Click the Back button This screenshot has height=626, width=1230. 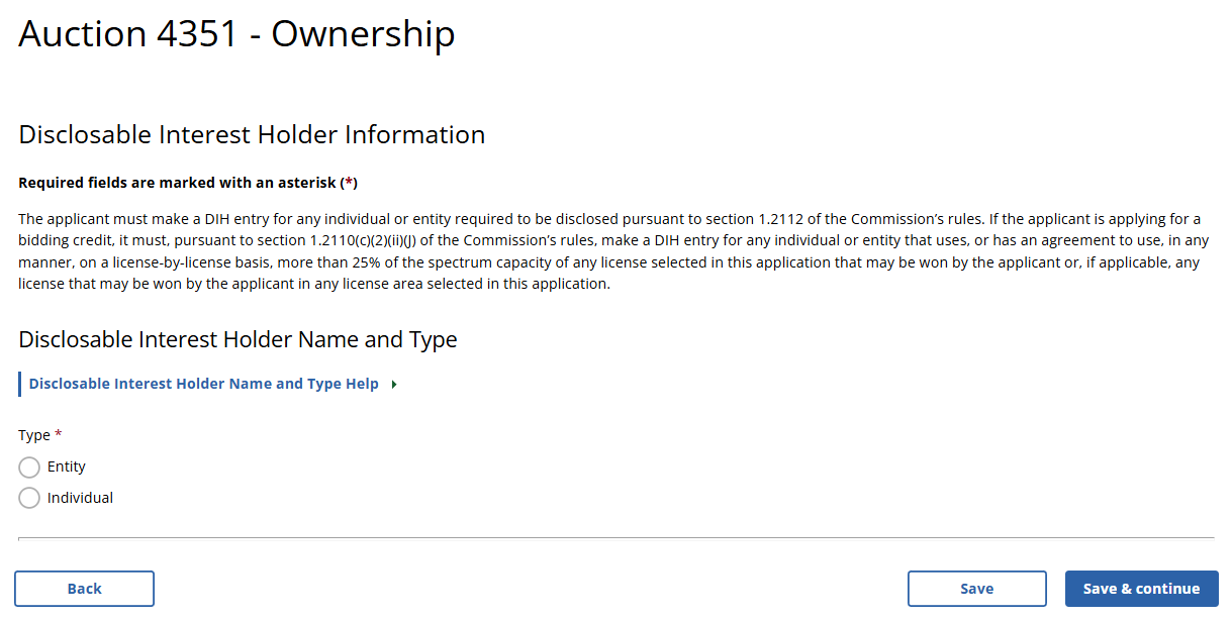pyautogui.click(x=84, y=589)
